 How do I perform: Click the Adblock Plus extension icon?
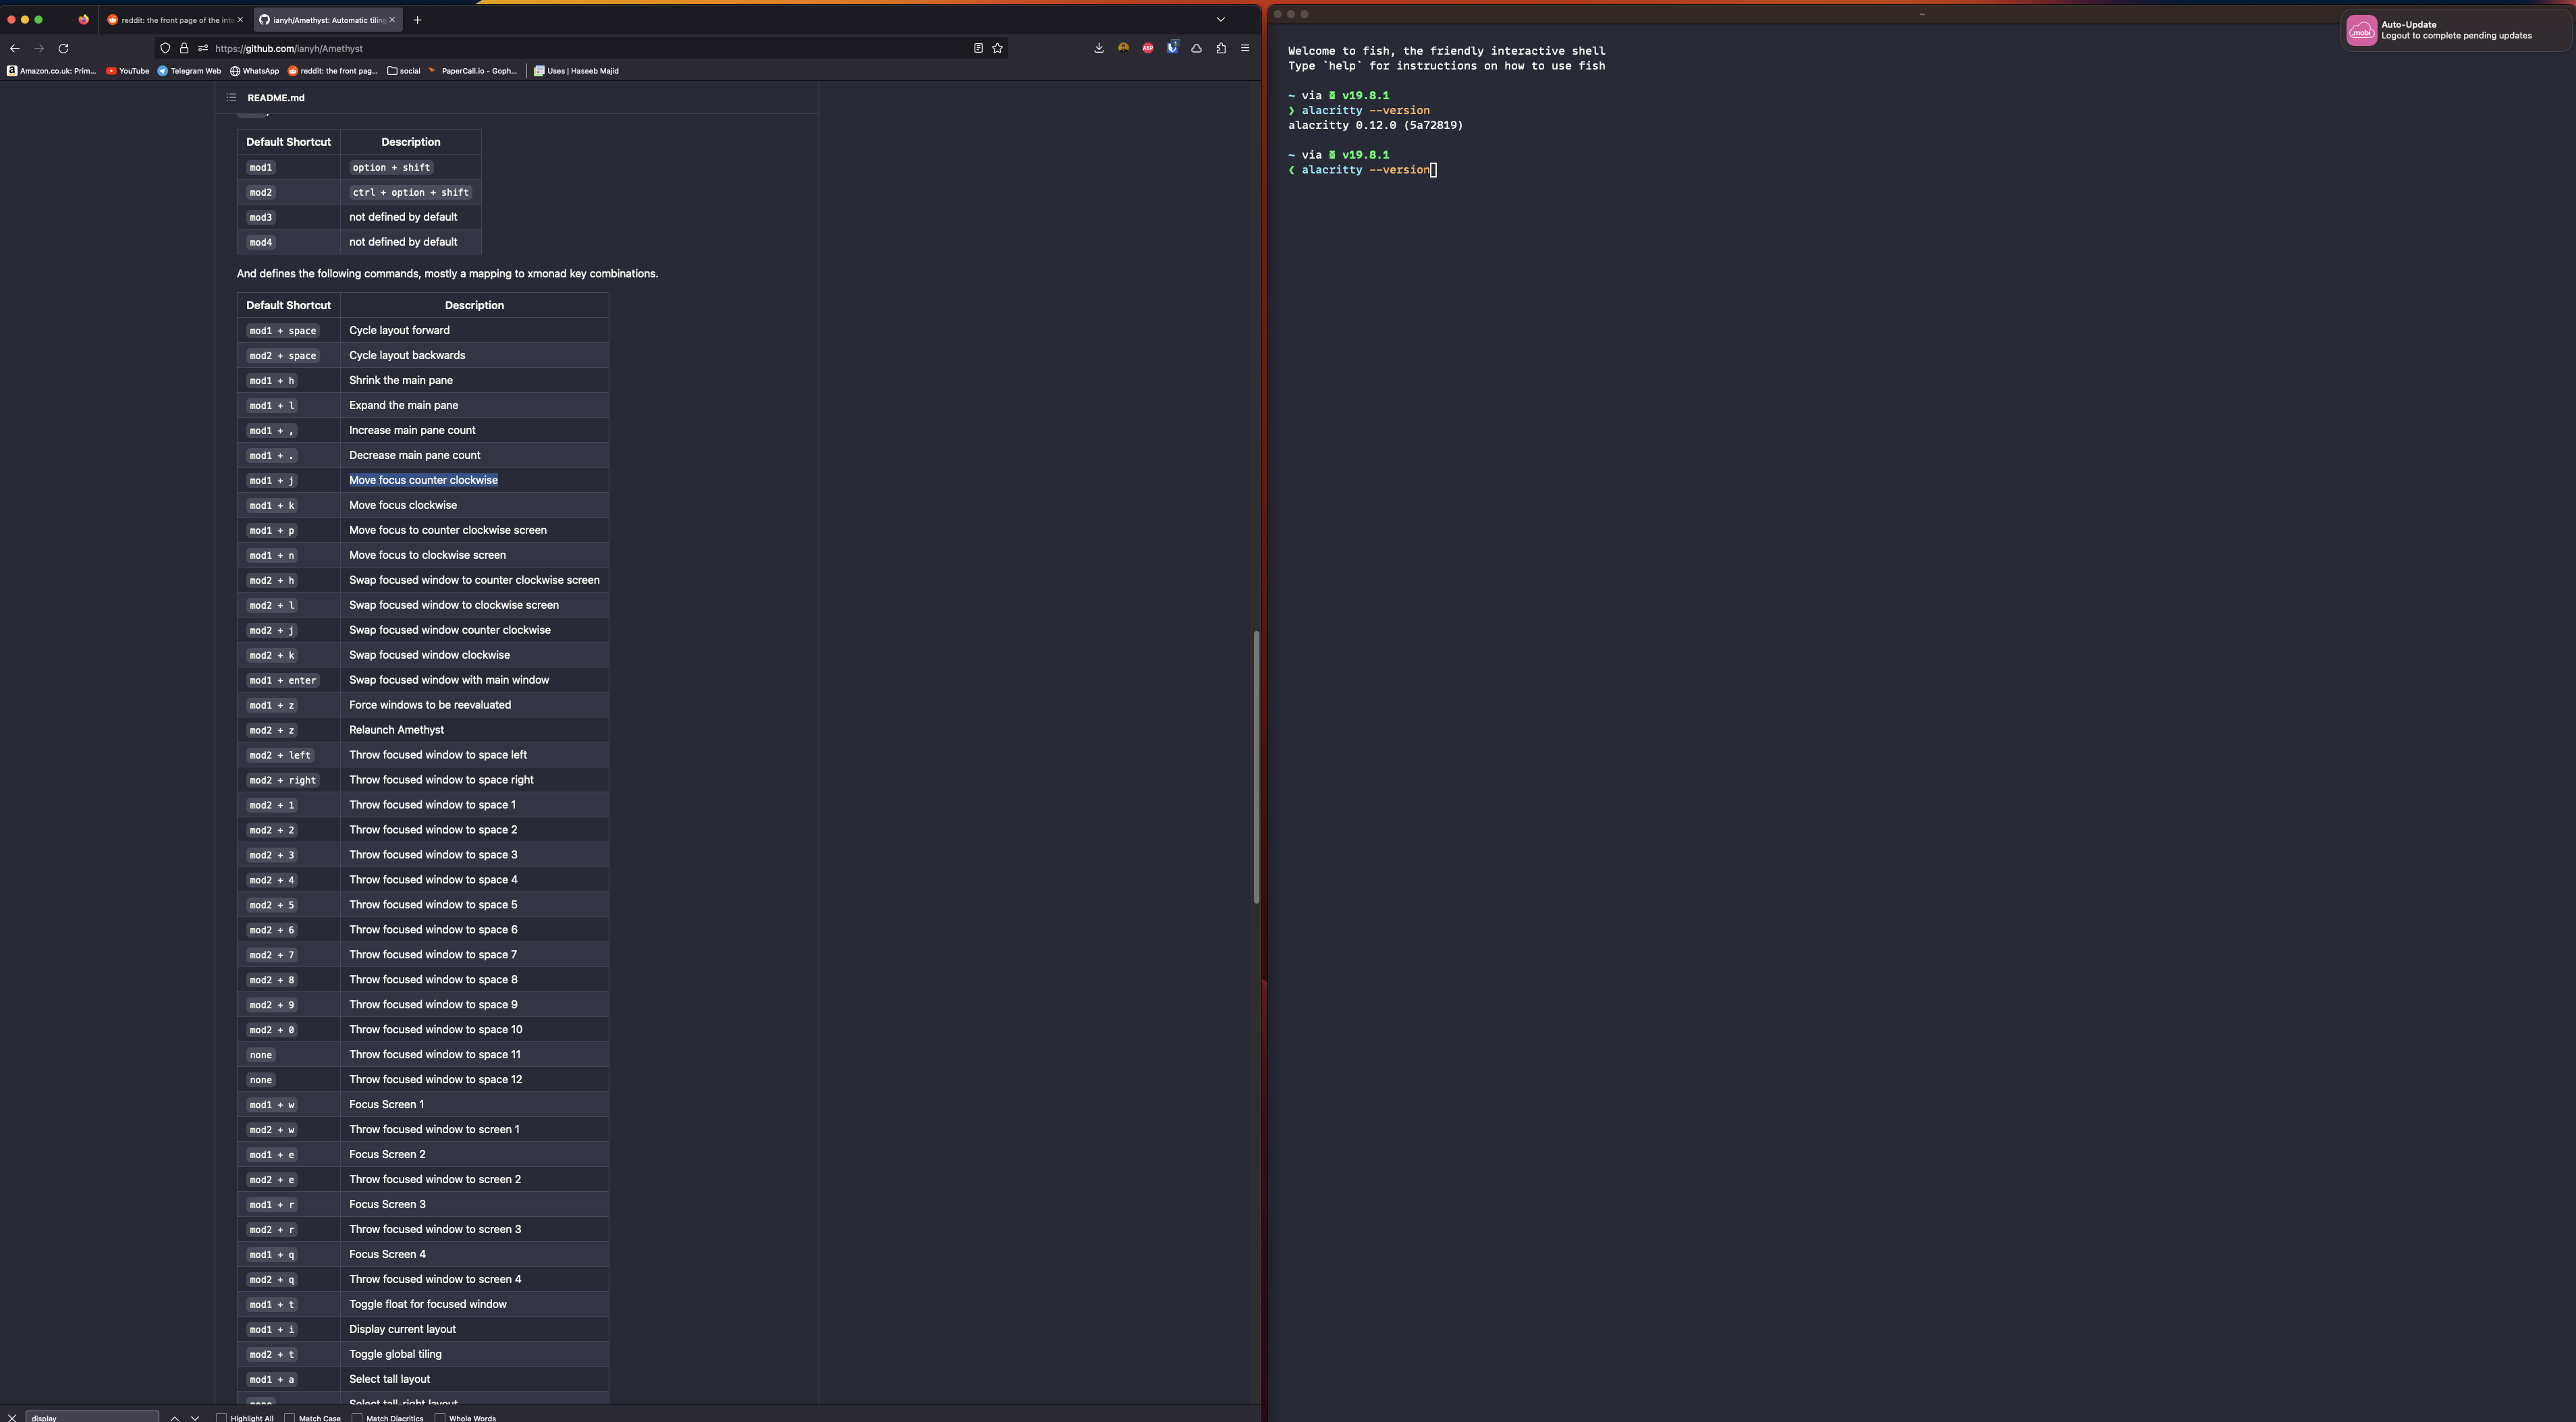click(1148, 48)
